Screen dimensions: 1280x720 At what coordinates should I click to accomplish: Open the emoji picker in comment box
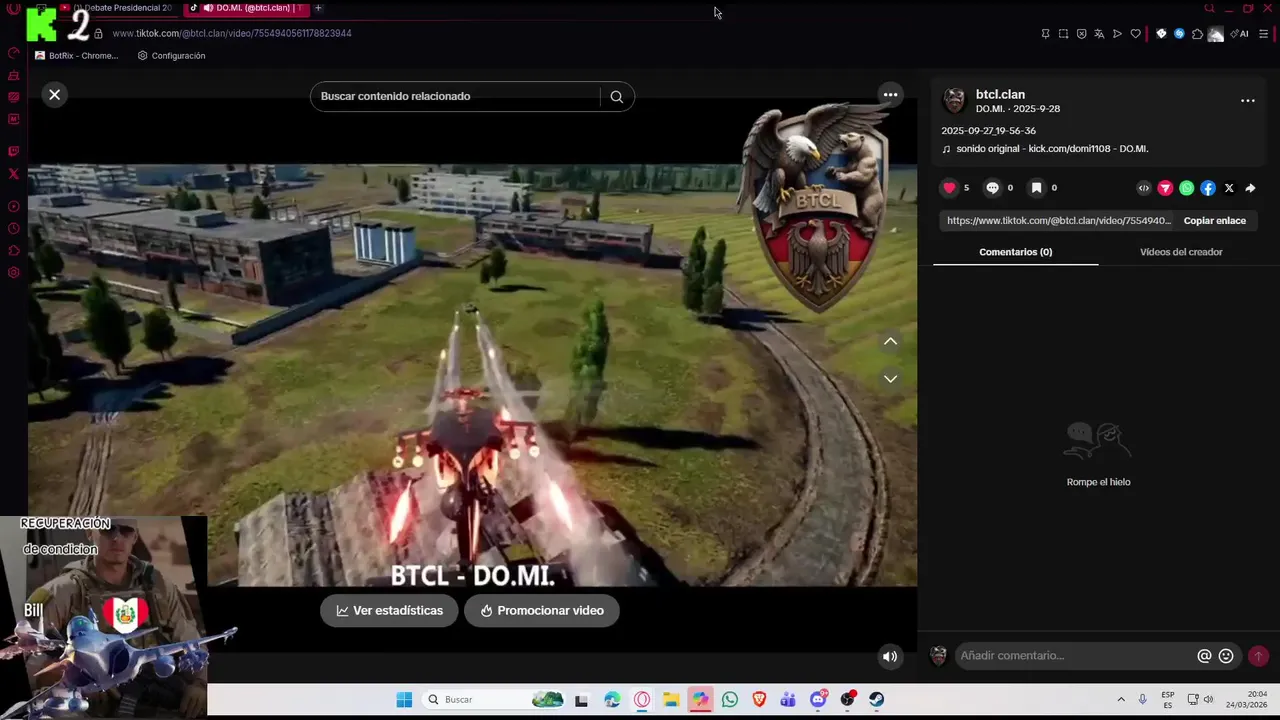(x=1226, y=656)
